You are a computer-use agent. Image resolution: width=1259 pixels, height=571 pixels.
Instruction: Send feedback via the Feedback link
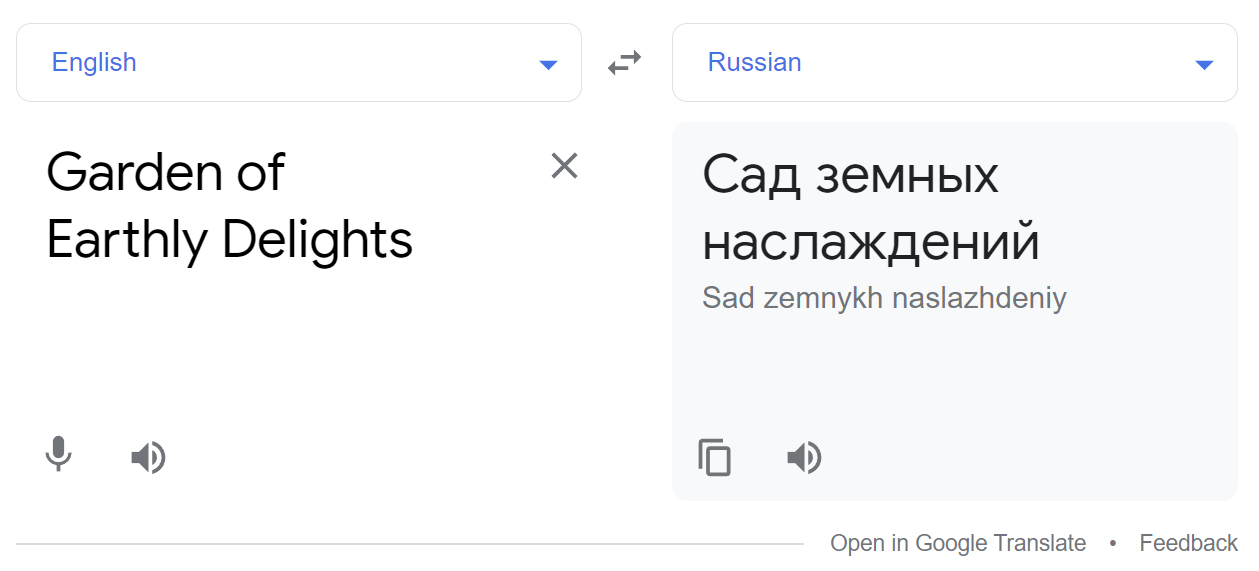(x=1188, y=543)
